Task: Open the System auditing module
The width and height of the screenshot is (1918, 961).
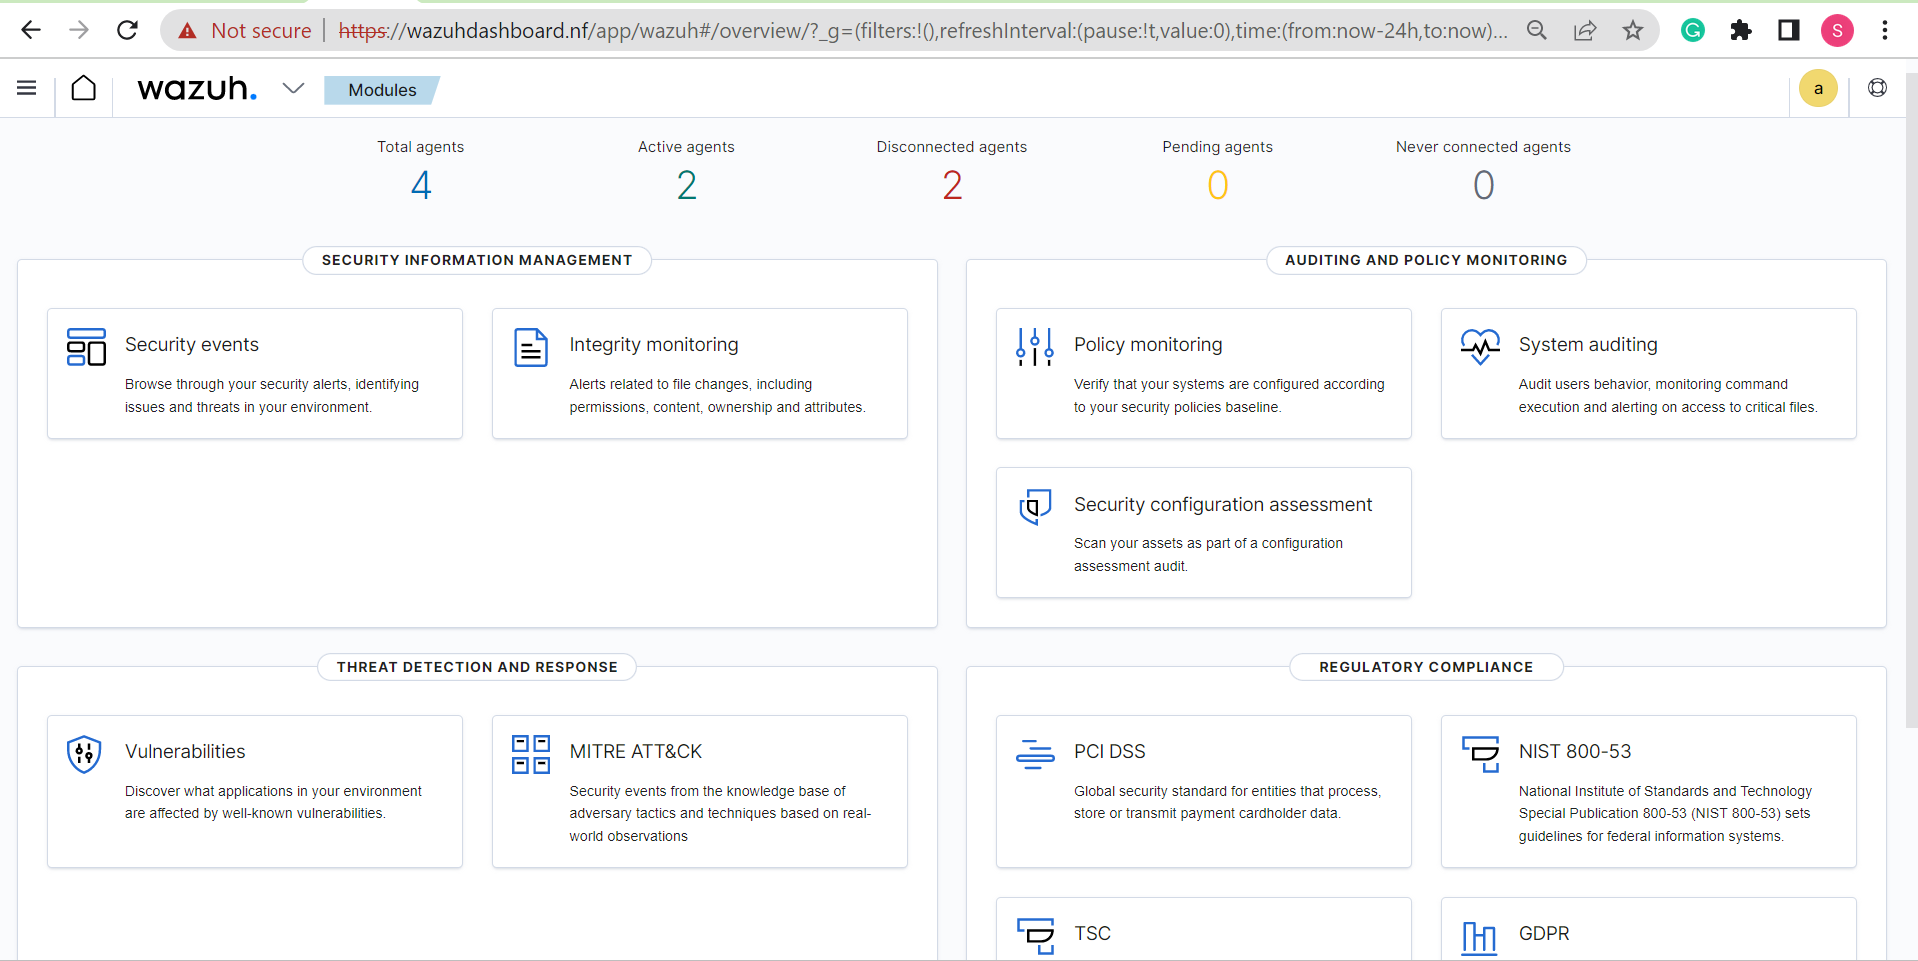Action: pyautogui.click(x=1649, y=373)
